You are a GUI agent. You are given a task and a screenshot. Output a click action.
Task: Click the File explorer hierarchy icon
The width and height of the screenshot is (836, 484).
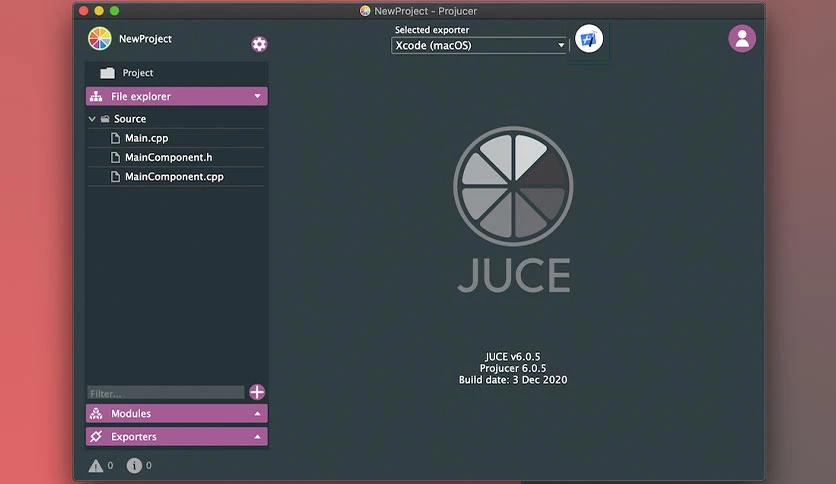click(x=96, y=96)
